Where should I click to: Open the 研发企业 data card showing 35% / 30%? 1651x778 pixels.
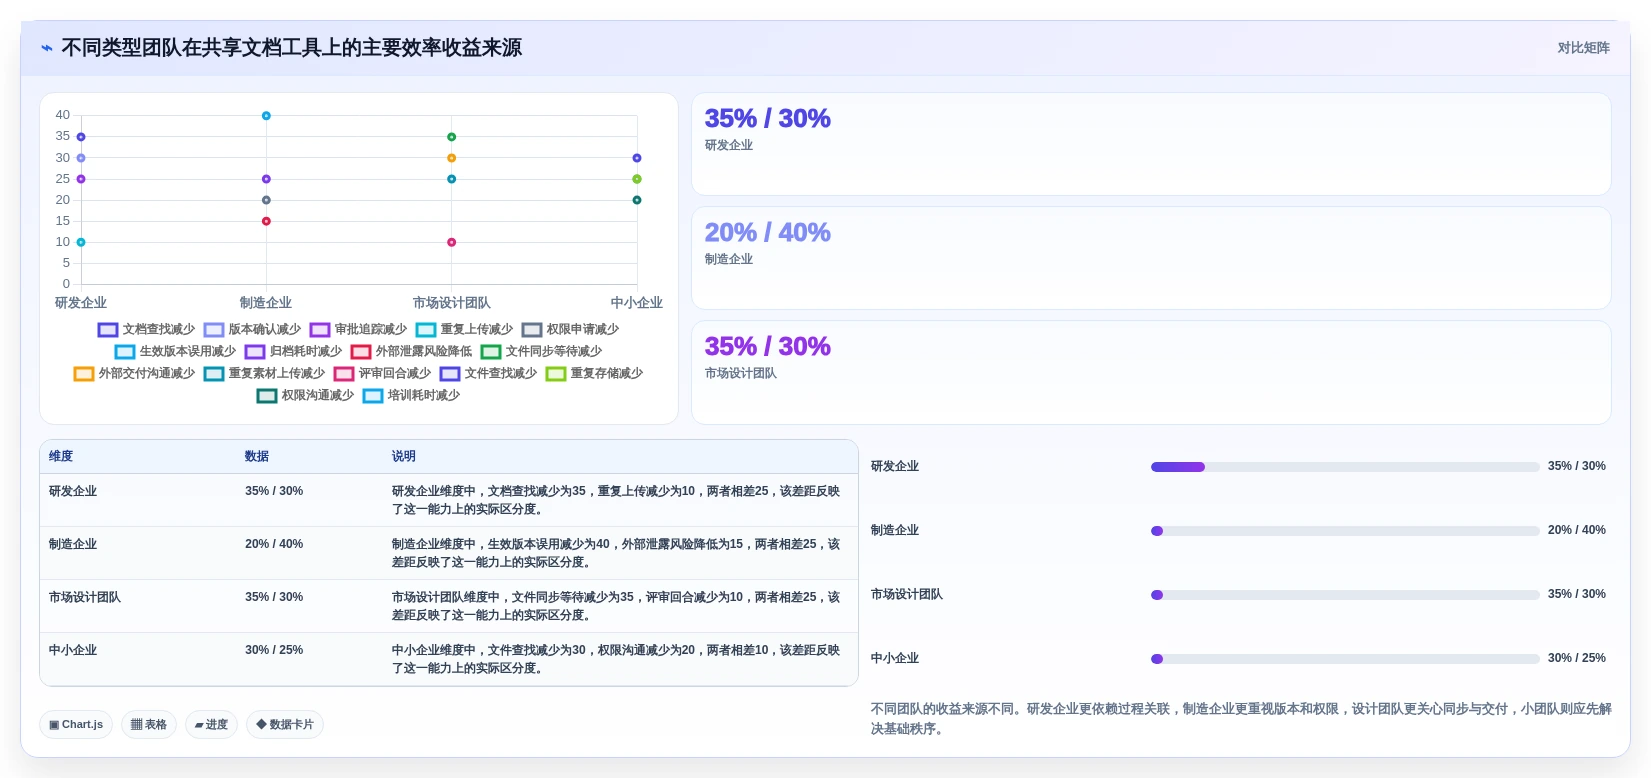coord(1151,144)
